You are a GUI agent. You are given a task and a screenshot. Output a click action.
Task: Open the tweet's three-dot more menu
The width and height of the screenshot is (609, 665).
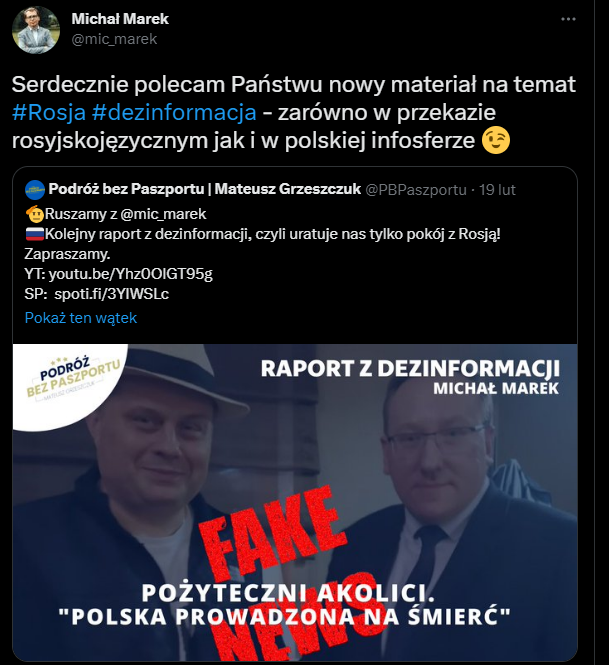pos(568,20)
